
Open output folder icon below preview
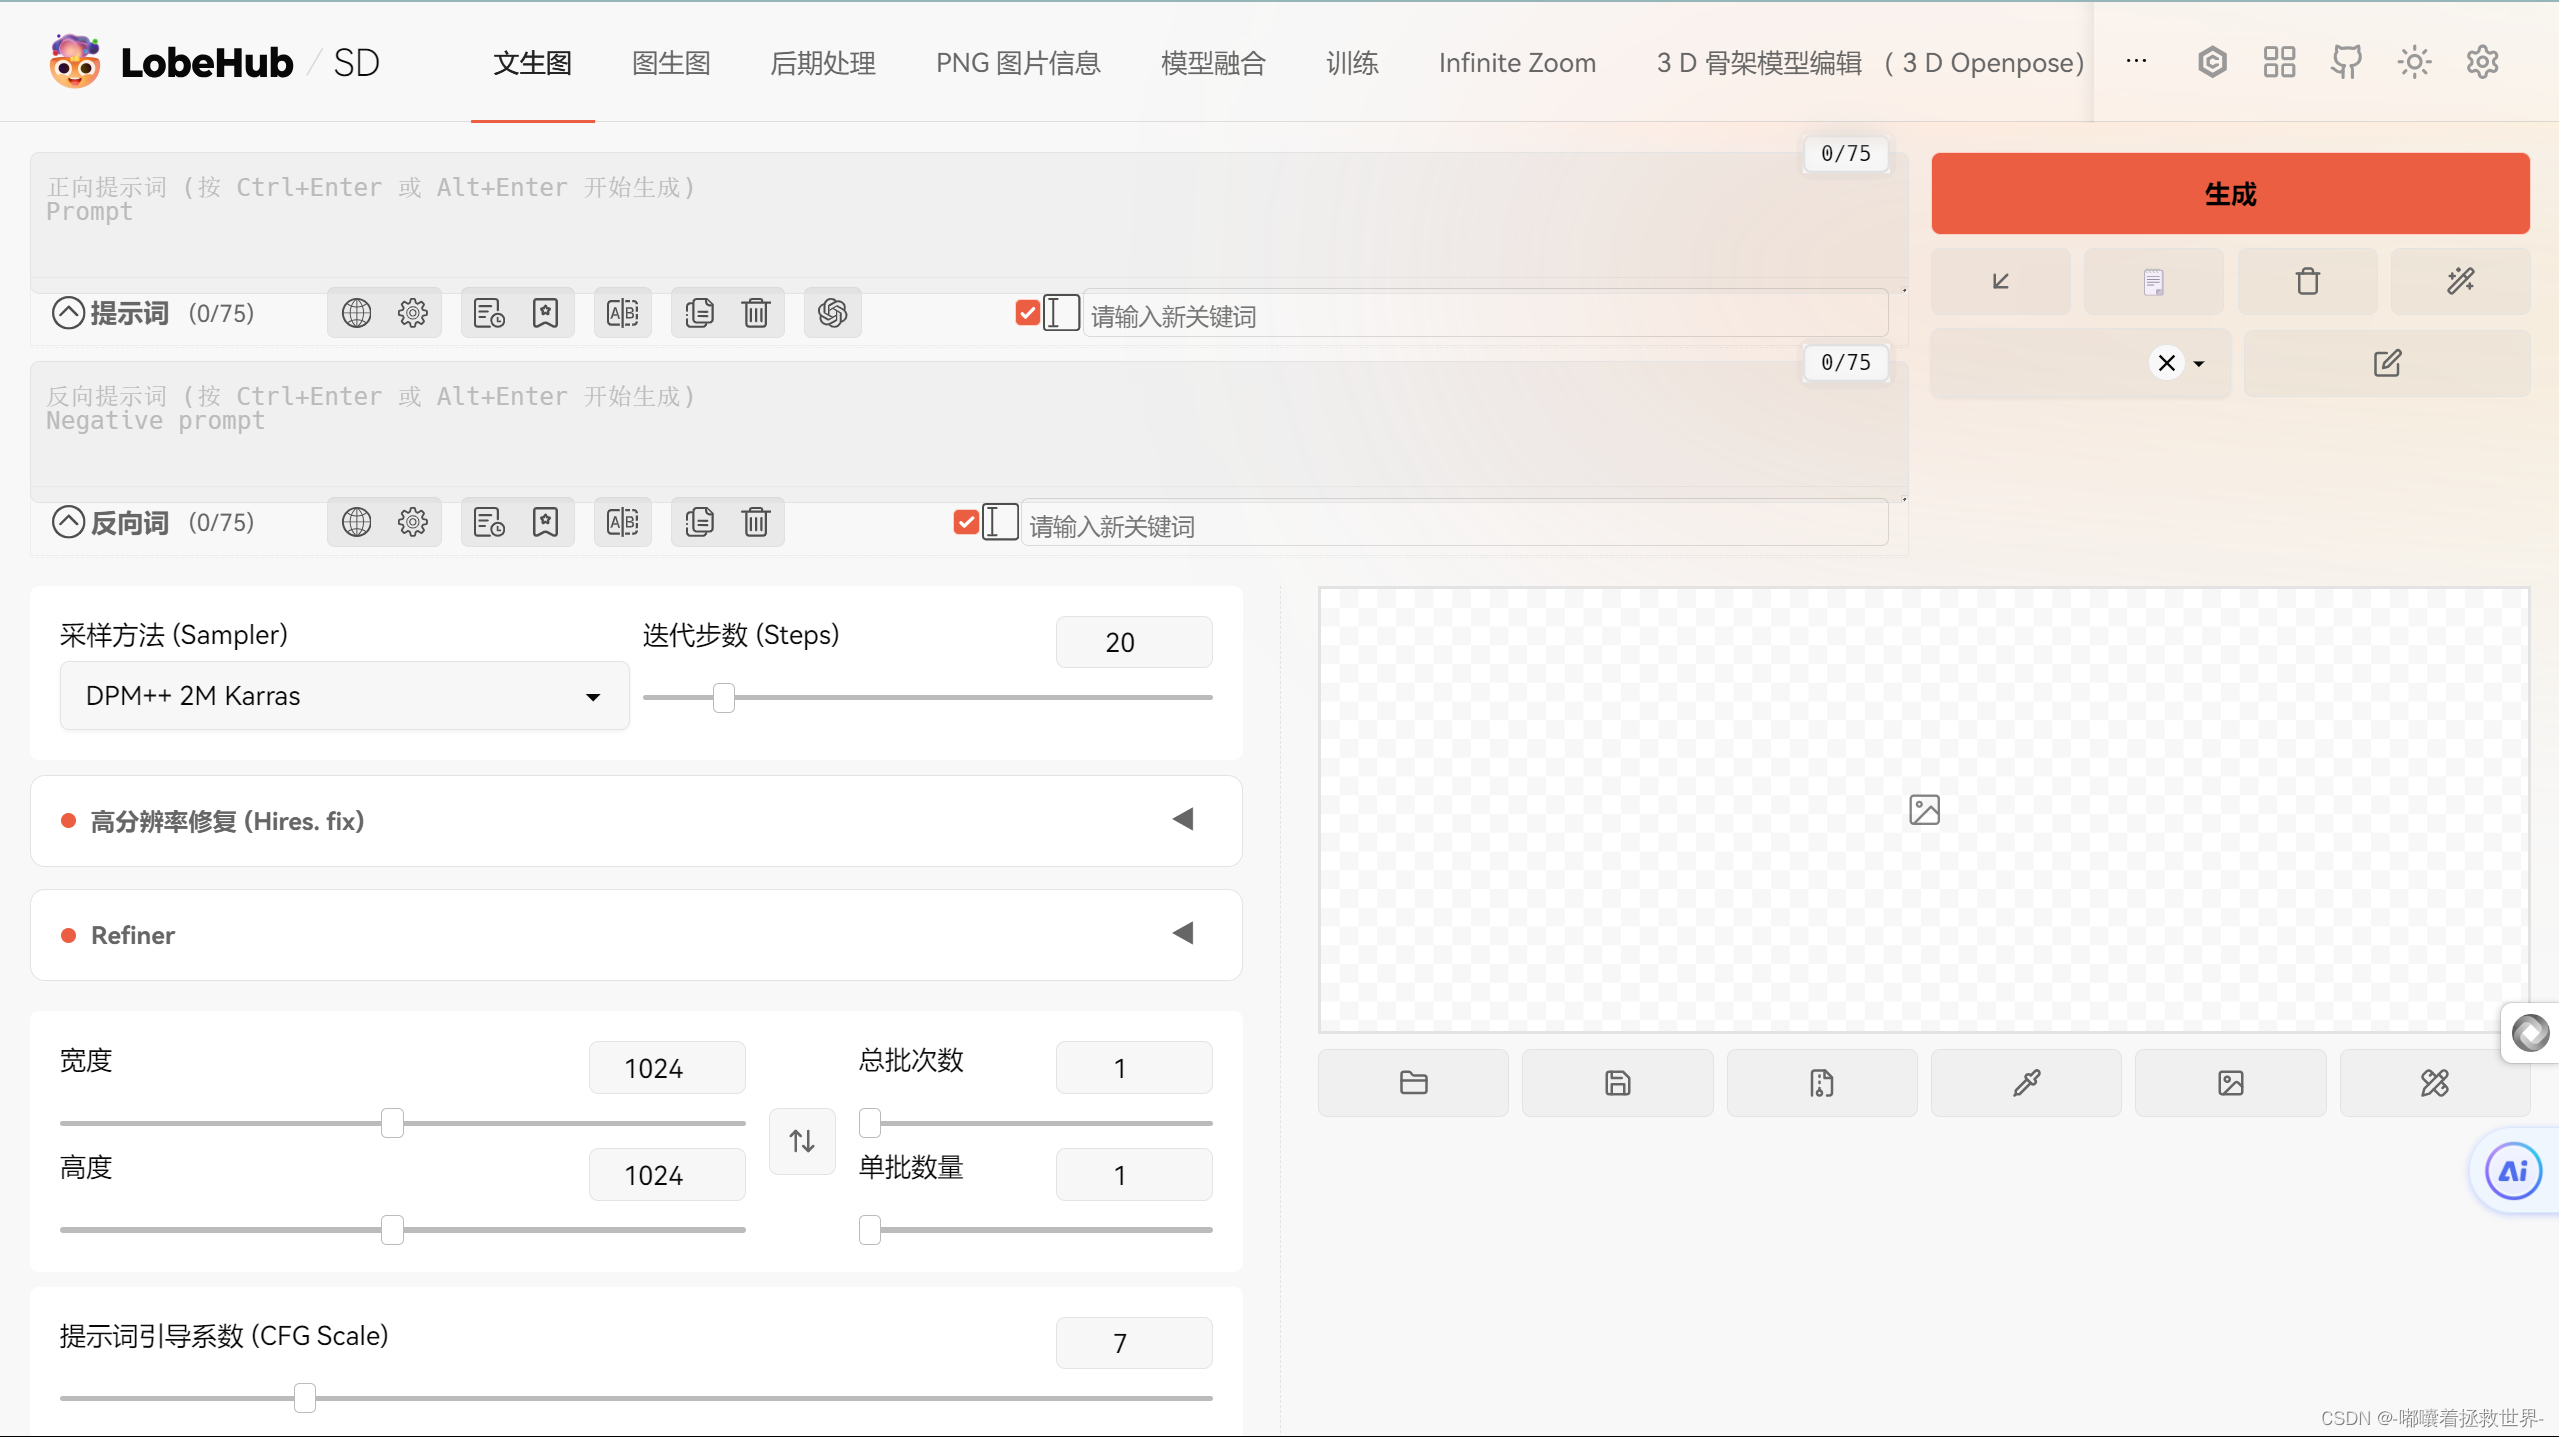click(x=1413, y=1083)
